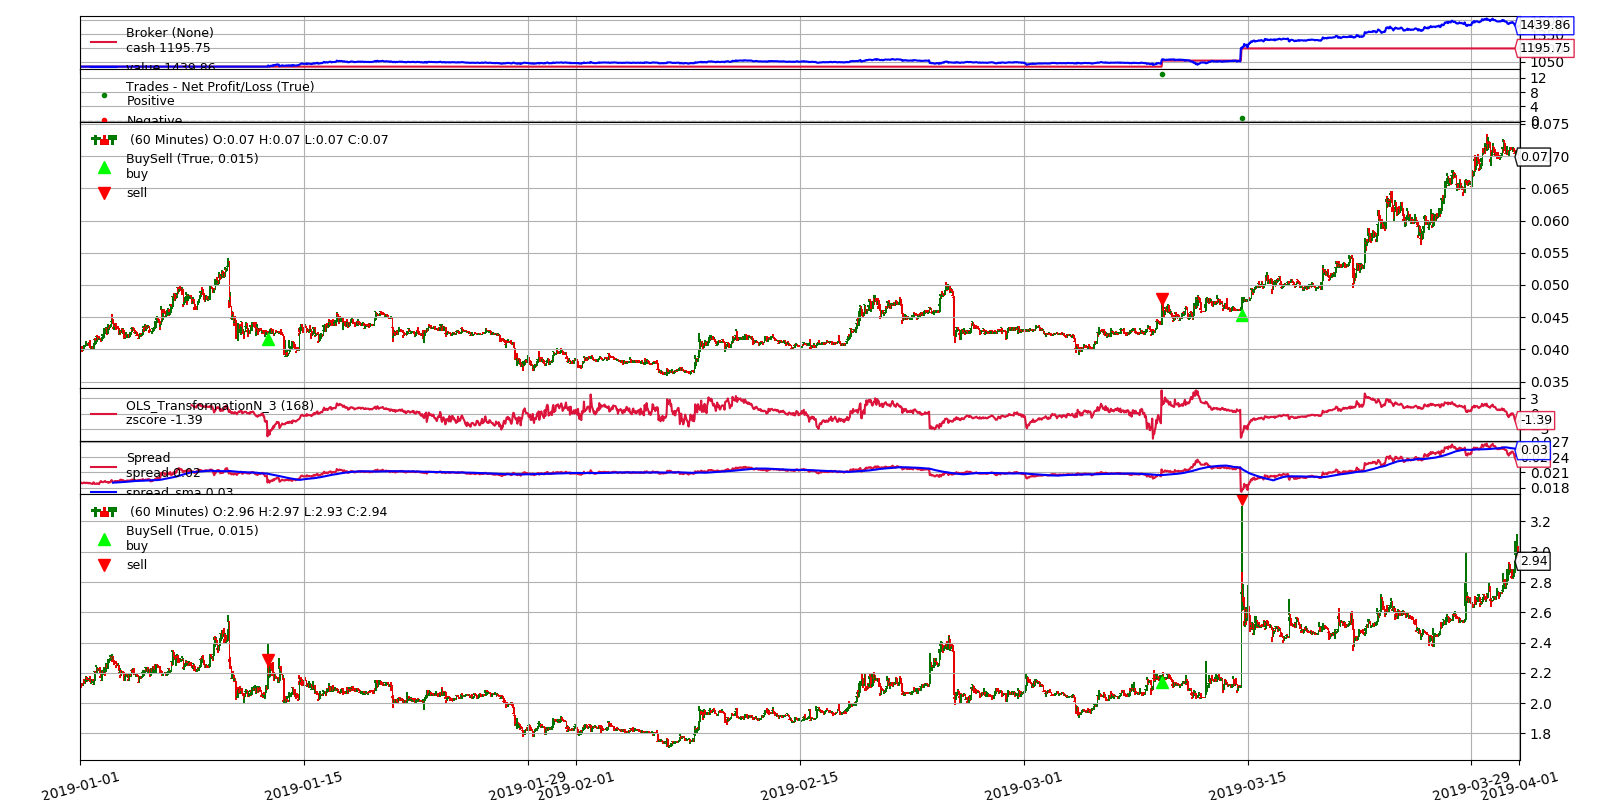Click the 'zscore -1.39' legend text

[164, 420]
